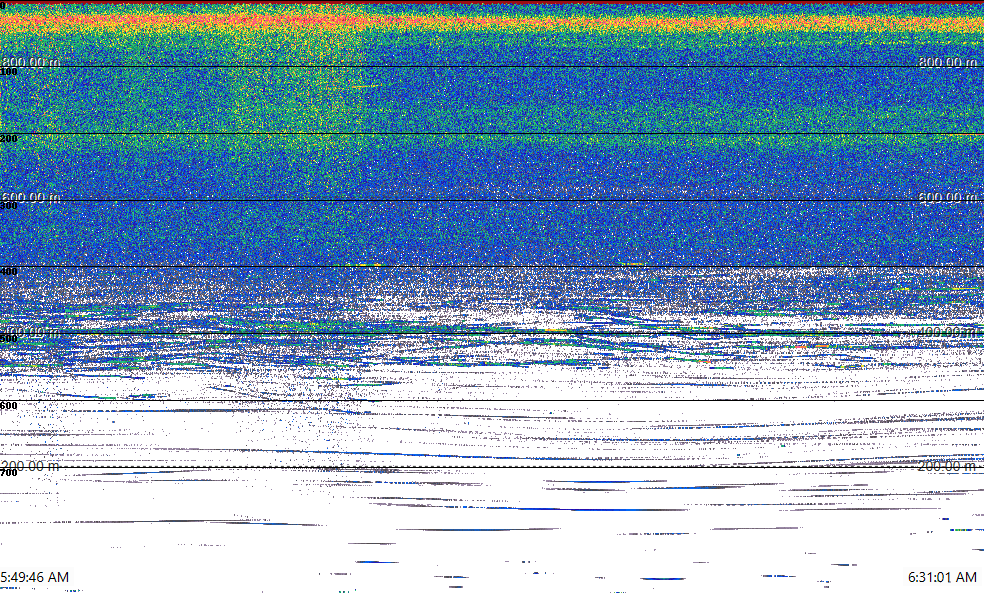Click the left-edge 600.00 m range label
The width and height of the screenshot is (984, 594).
point(31,197)
